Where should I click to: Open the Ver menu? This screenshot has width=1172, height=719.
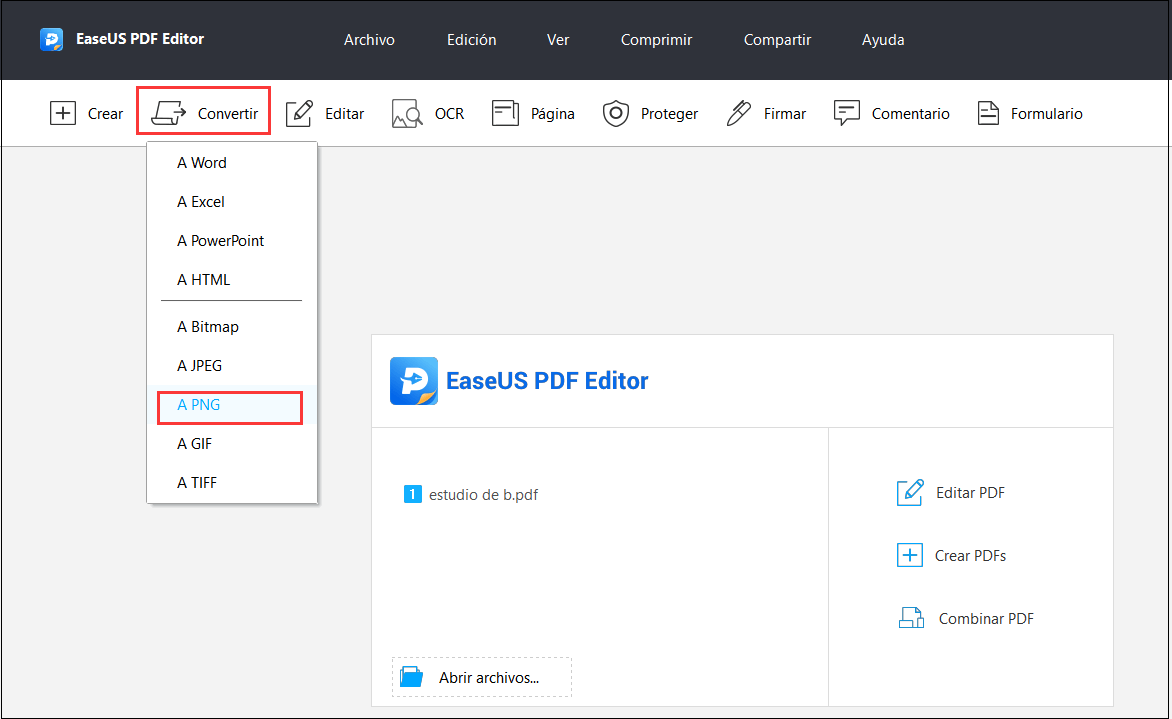tap(558, 40)
